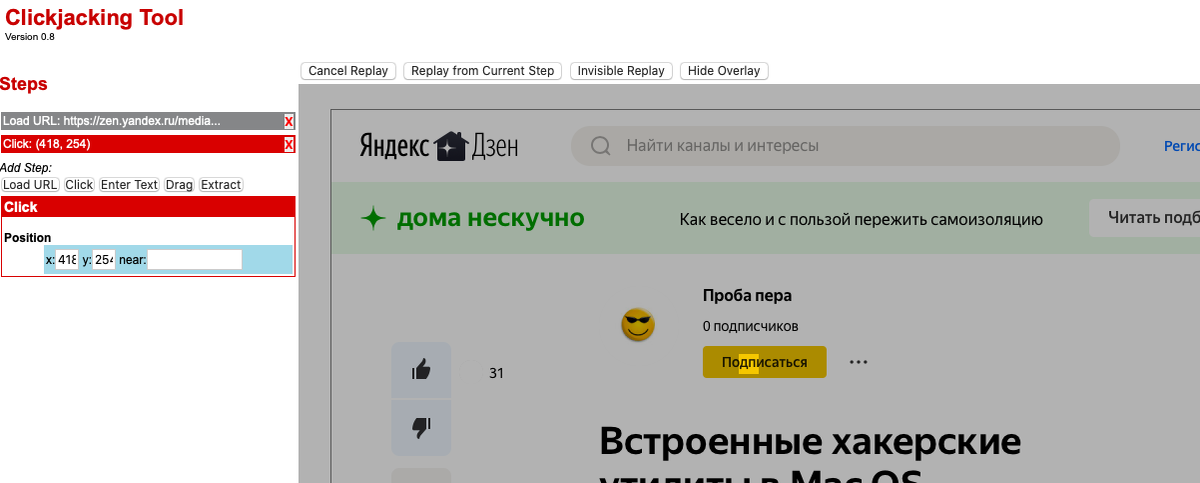Click the Clickjacking Tool title
This screenshot has width=1200, height=483.
(95, 17)
